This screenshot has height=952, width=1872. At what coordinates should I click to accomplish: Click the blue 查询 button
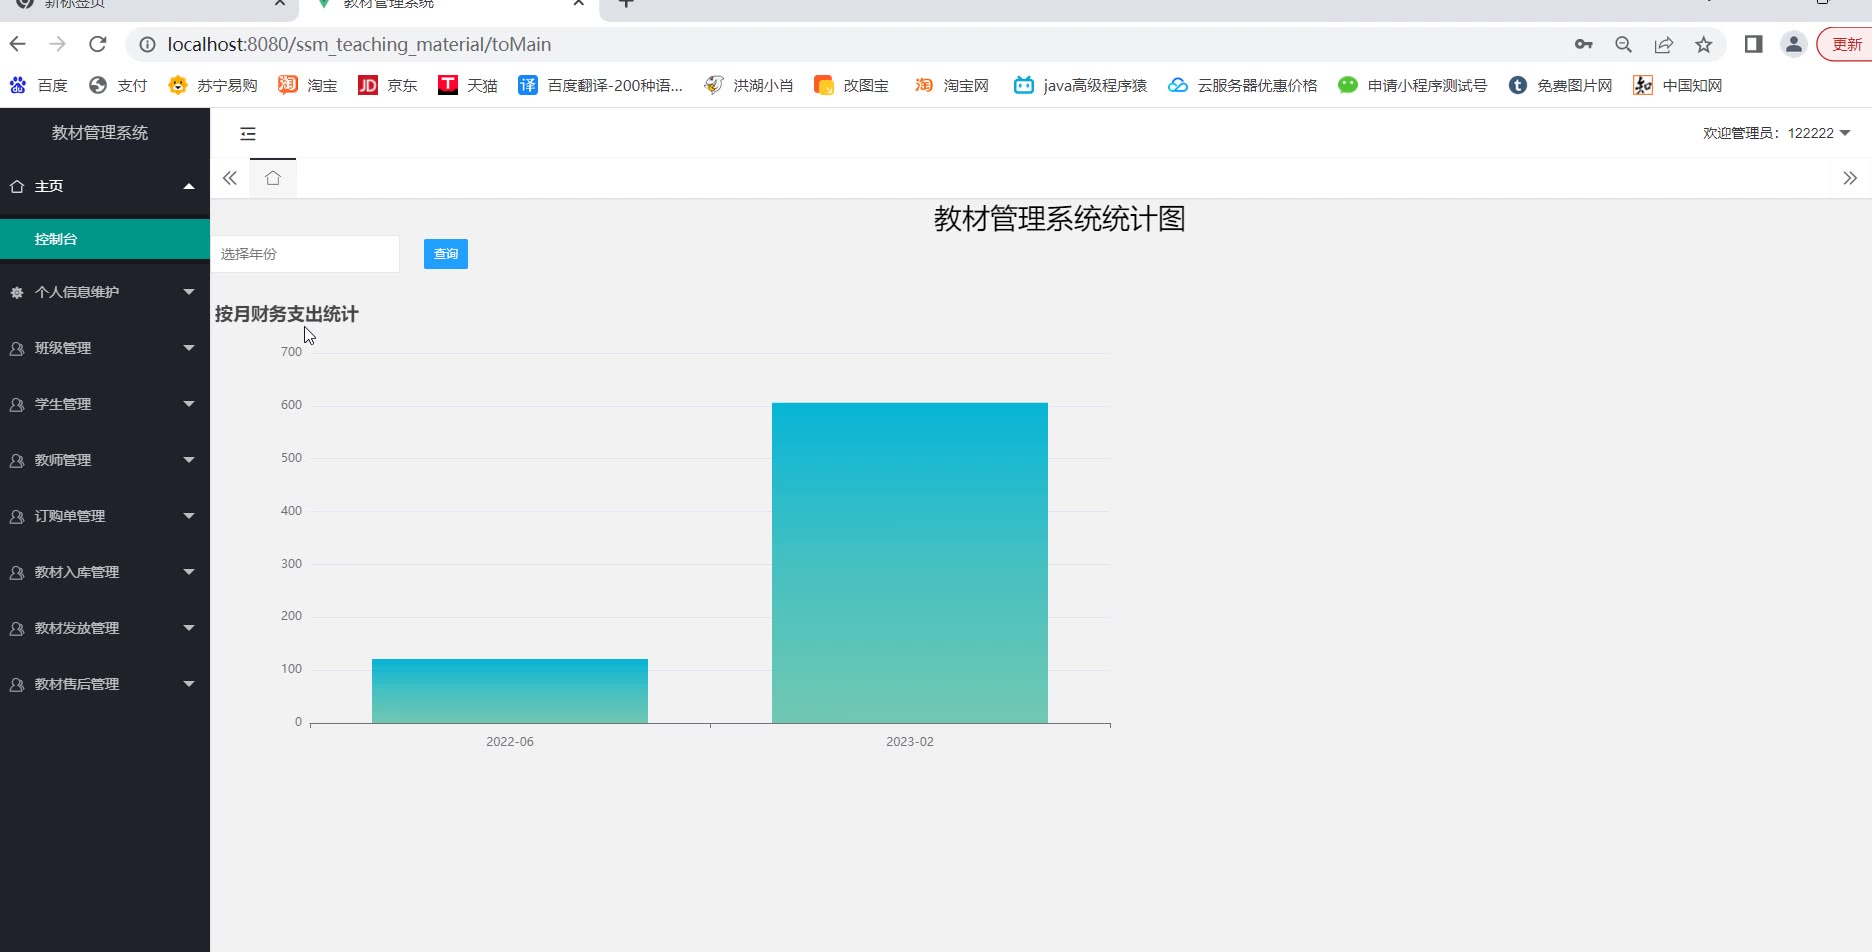(x=445, y=254)
